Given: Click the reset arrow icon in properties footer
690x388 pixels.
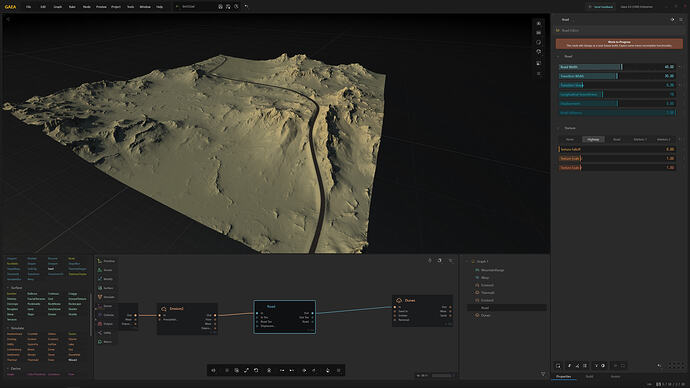Looking at the screenshot, I should point(659,366).
